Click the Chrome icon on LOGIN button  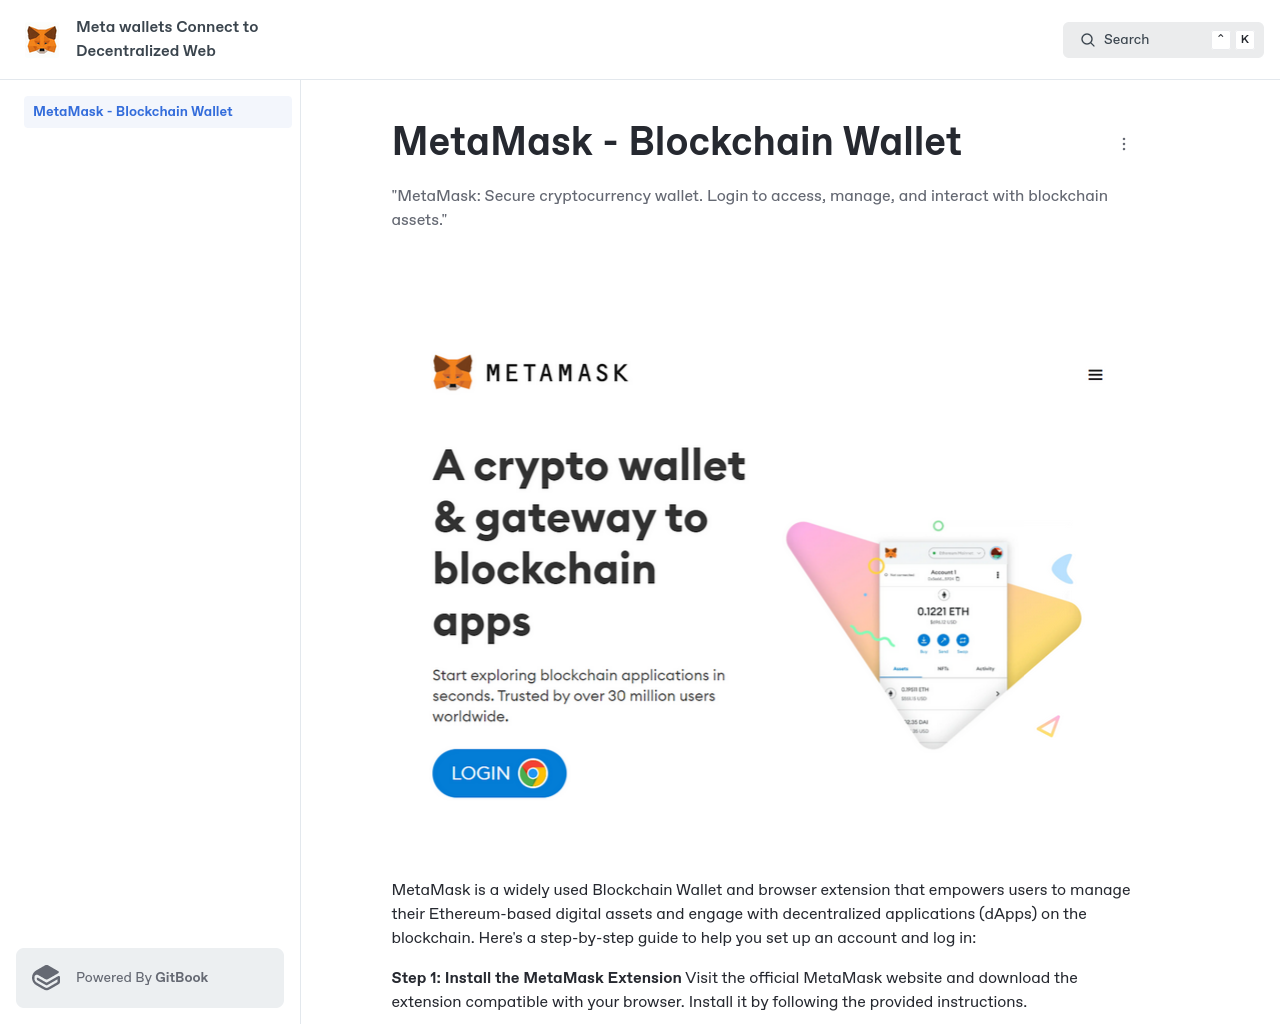pyautogui.click(x=533, y=774)
